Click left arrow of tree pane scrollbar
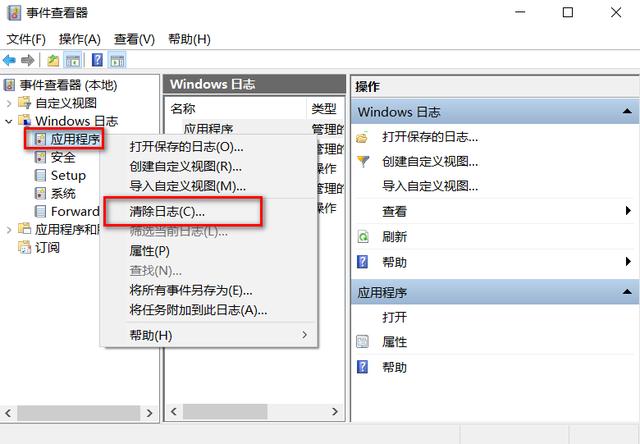Image resolution: width=640 pixels, height=444 pixels. click(x=8, y=413)
